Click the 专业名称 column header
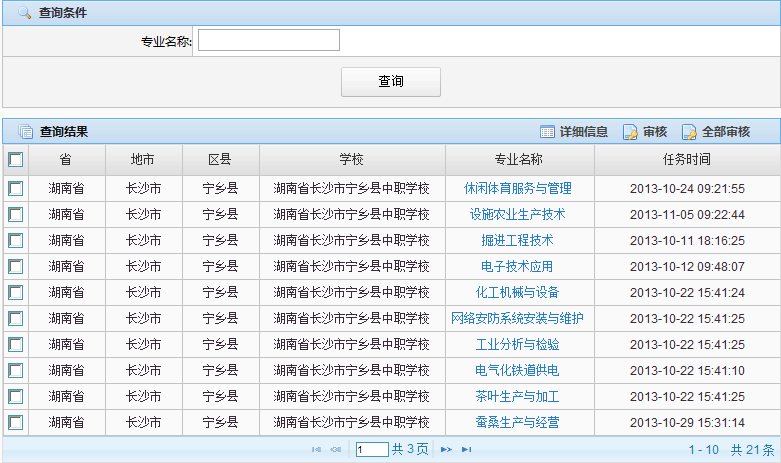781x463 pixels. coord(520,159)
